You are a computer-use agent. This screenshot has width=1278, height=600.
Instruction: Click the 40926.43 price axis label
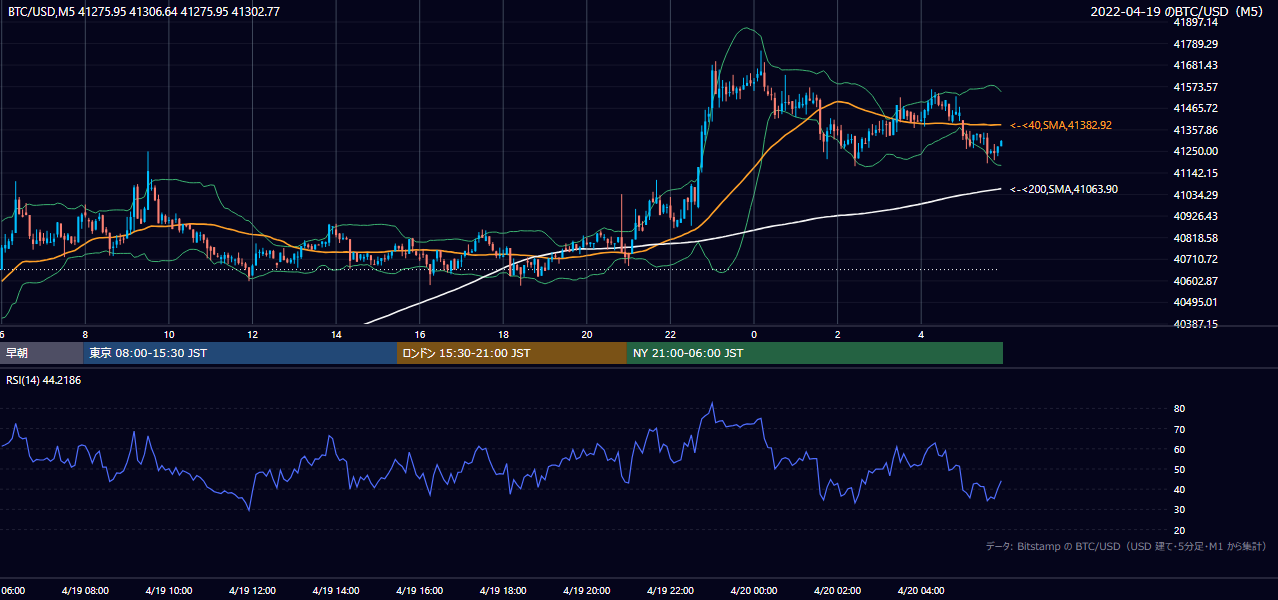pos(1196,216)
